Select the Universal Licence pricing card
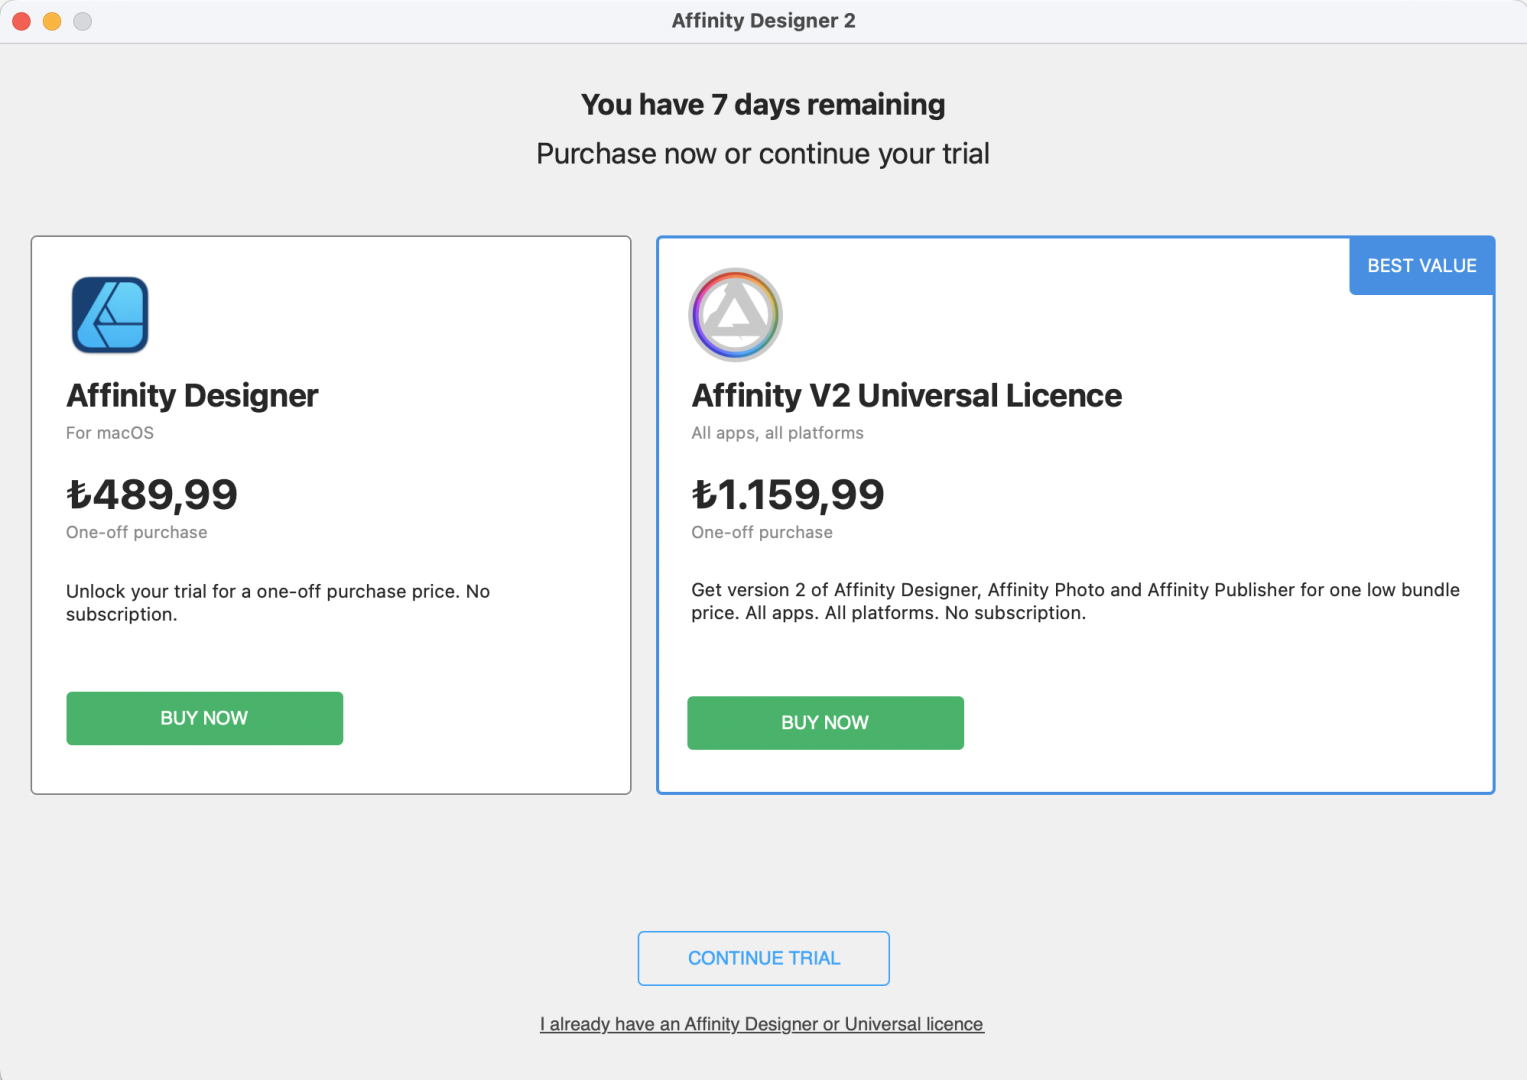The image size is (1527, 1080). [x=1075, y=660]
